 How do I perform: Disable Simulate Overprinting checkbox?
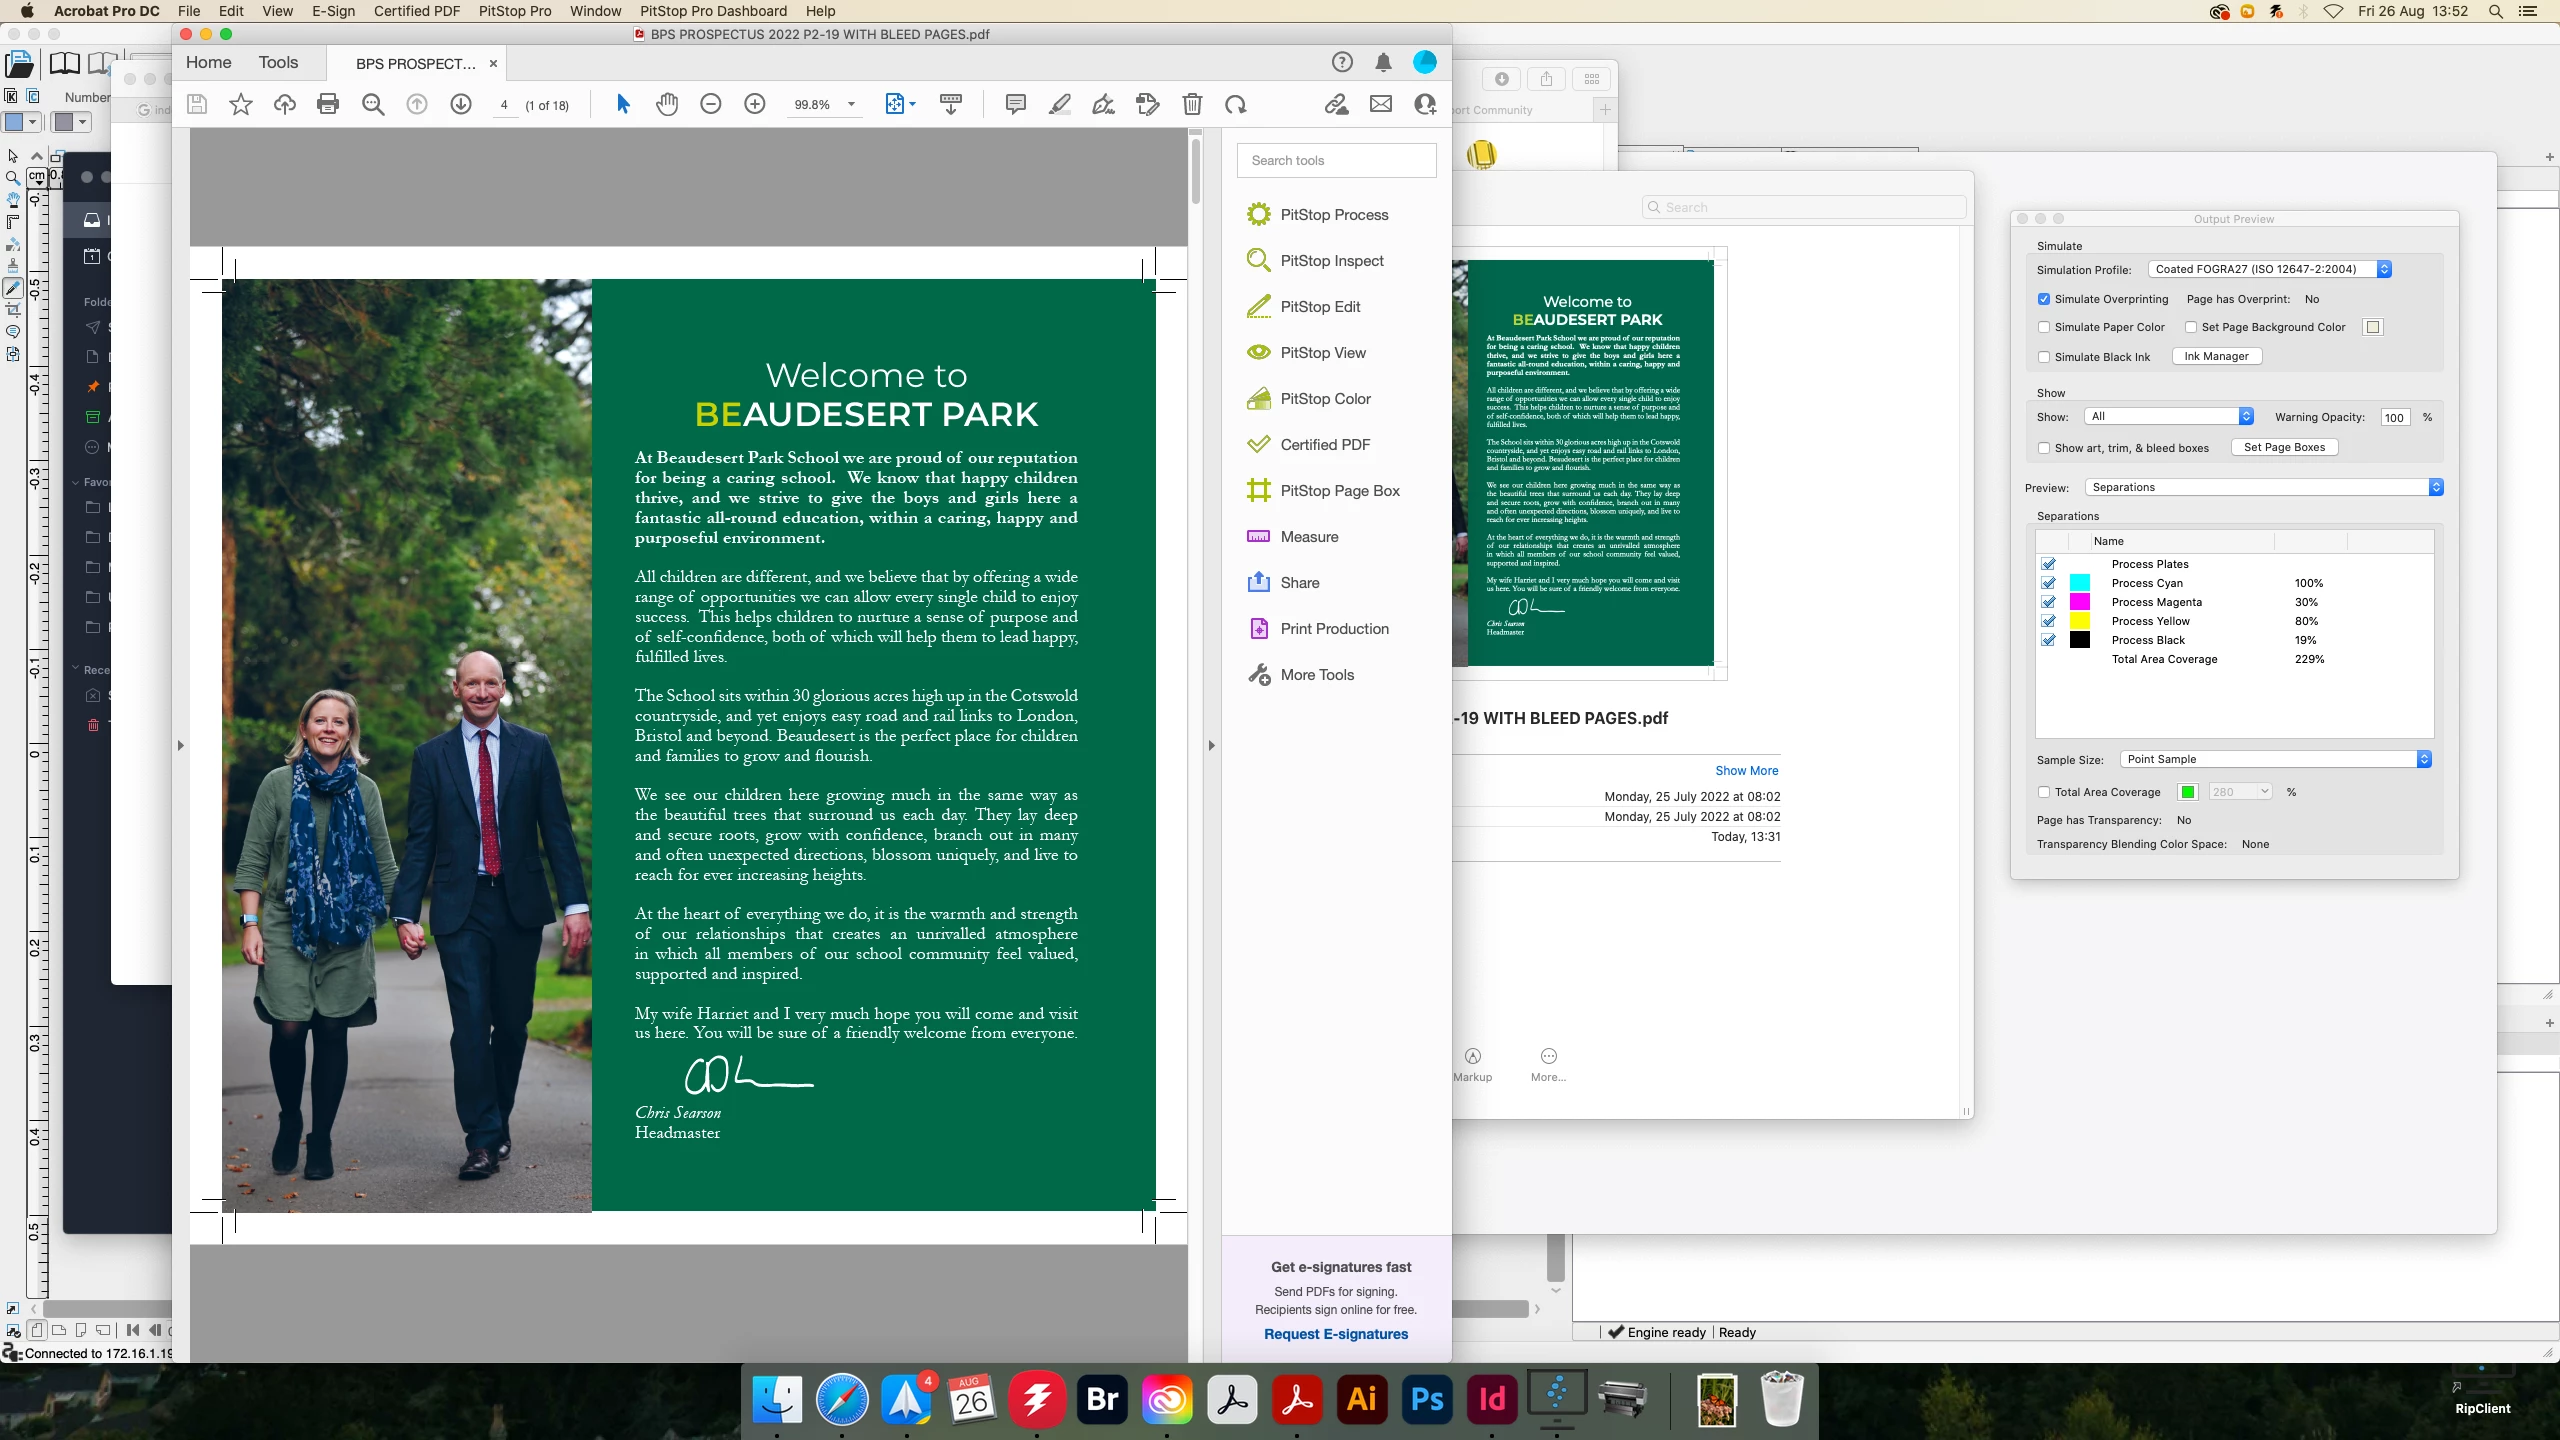pos(2044,299)
